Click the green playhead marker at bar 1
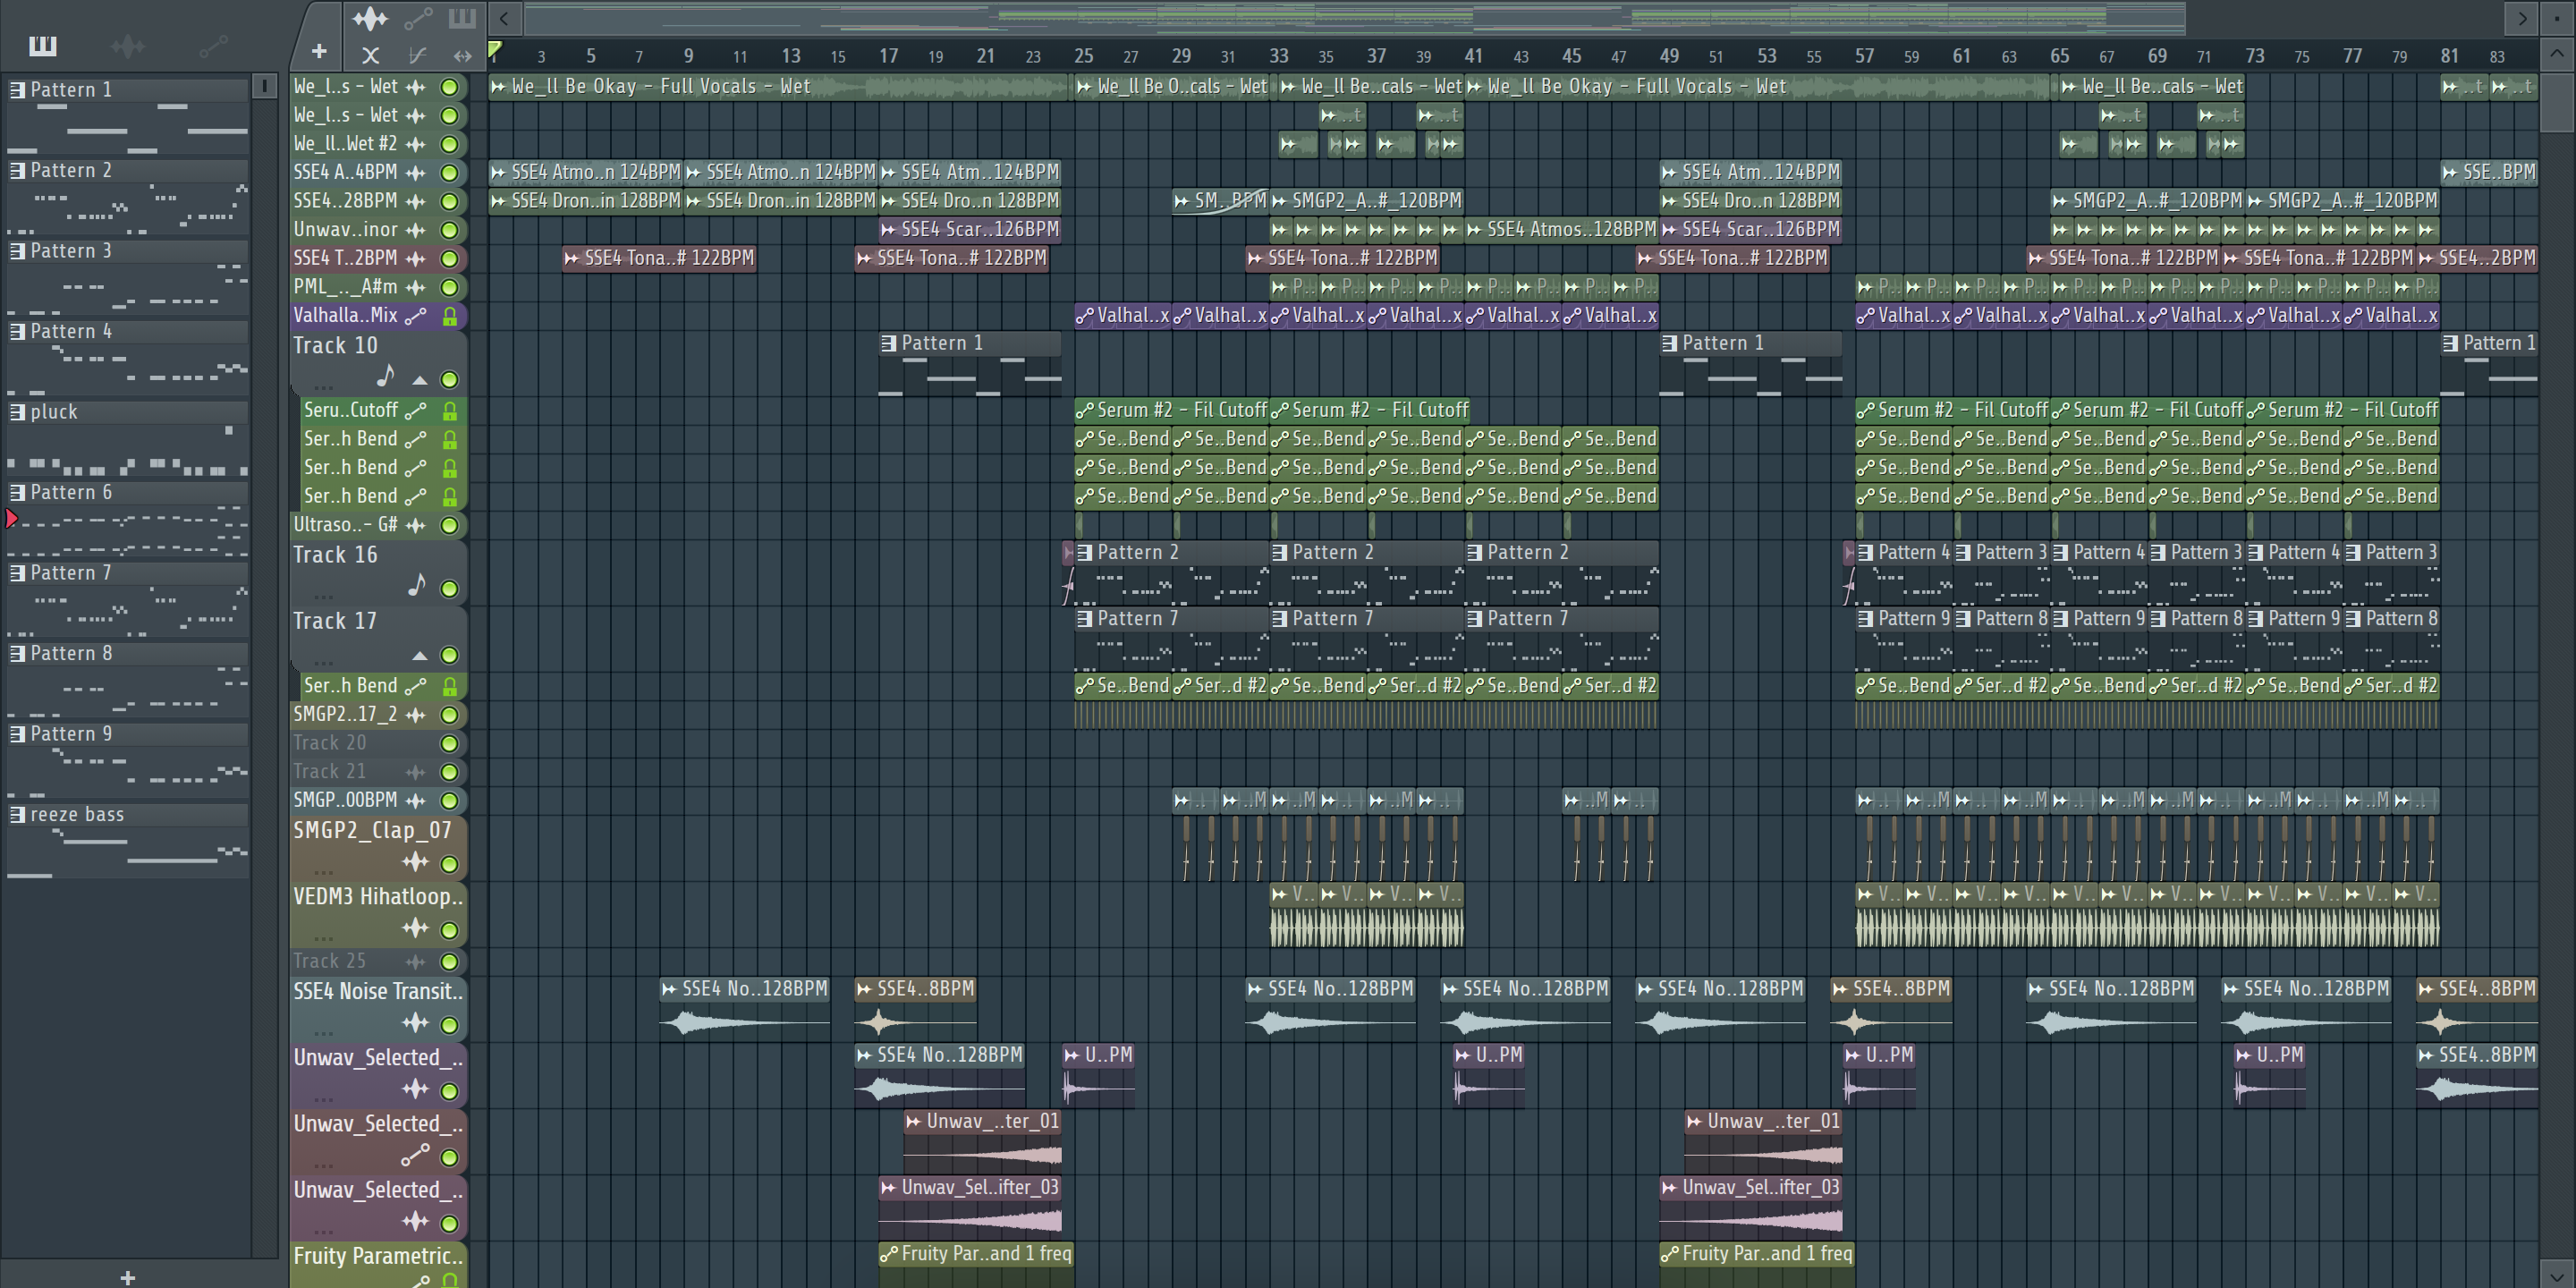The width and height of the screenshot is (2576, 1288). click(x=494, y=49)
